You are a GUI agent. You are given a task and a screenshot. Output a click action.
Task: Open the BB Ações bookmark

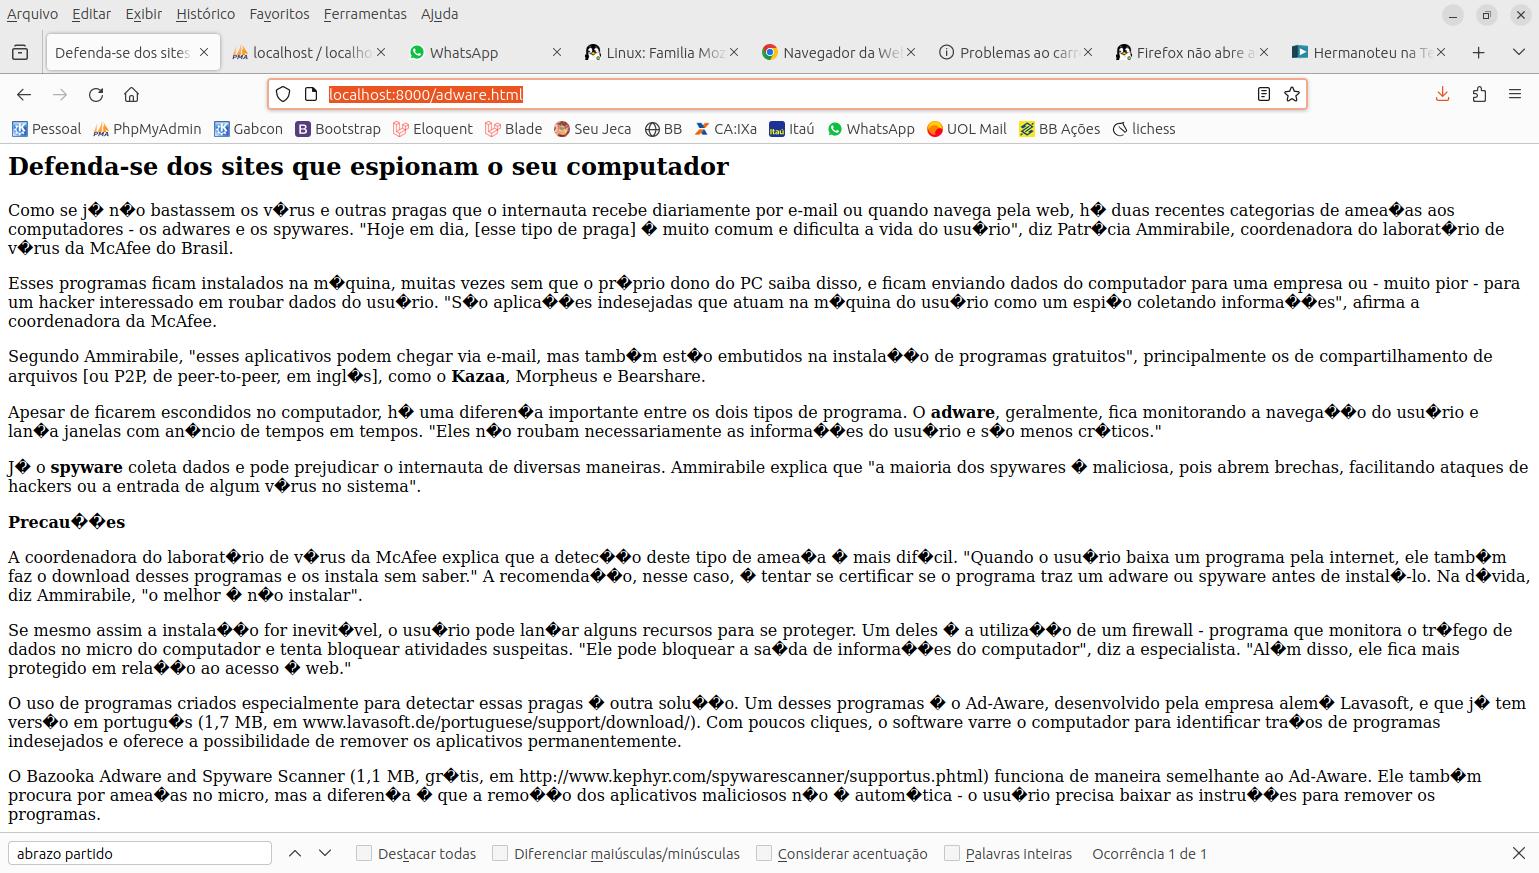pyautogui.click(x=1060, y=129)
